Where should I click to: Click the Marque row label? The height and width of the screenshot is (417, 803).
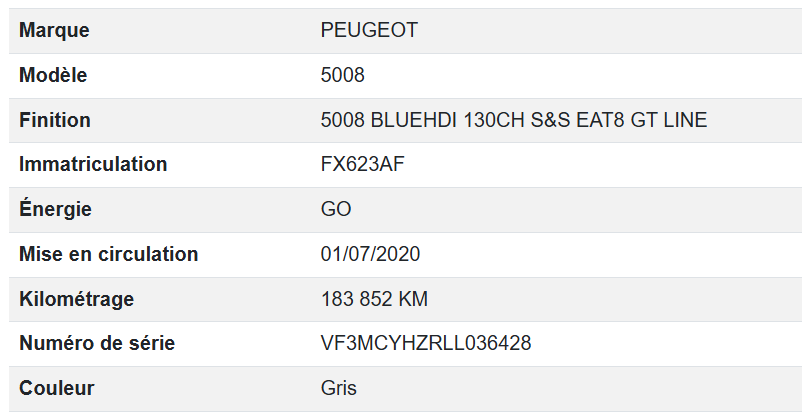point(54,31)
